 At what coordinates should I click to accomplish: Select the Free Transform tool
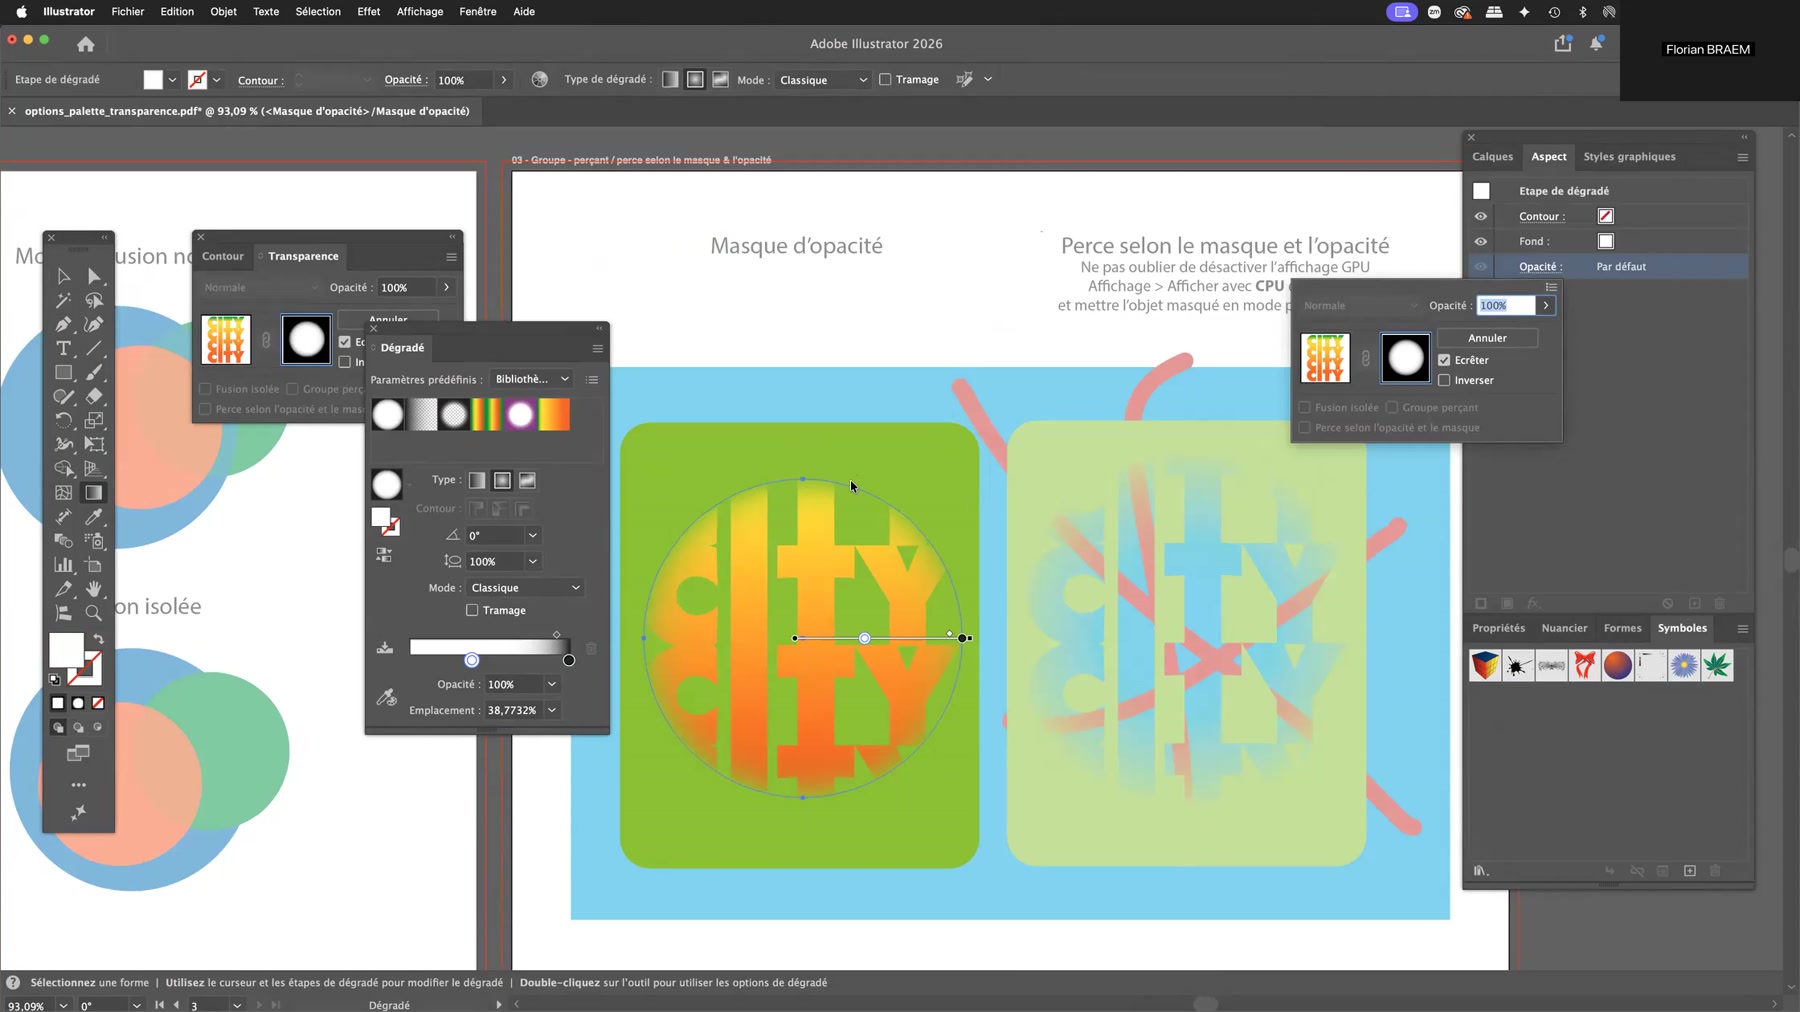click(x=94, y=444)
